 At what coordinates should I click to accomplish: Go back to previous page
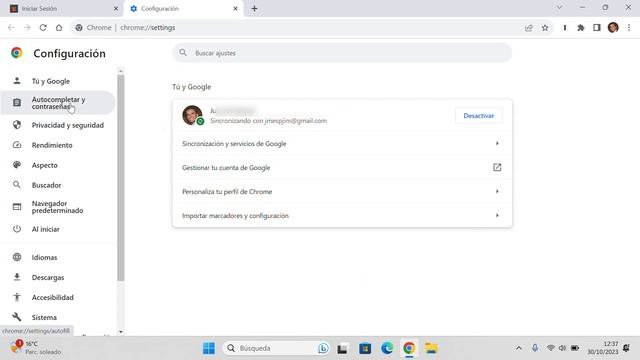click(11, 28)
